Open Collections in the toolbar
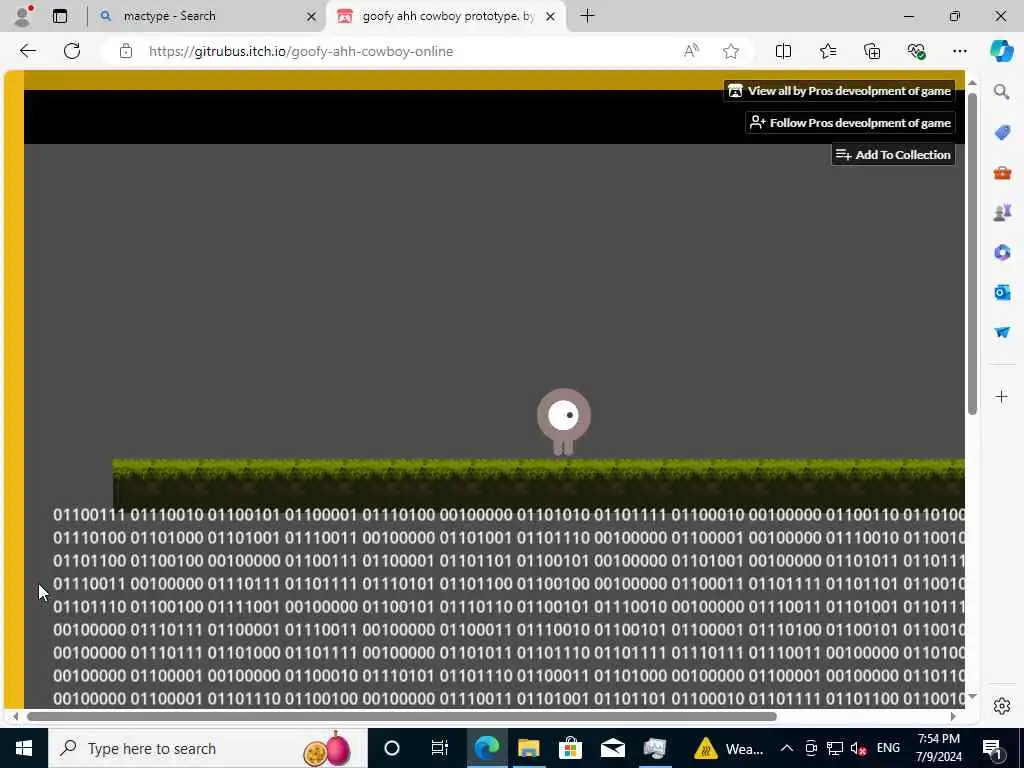 tap(872, 51)
